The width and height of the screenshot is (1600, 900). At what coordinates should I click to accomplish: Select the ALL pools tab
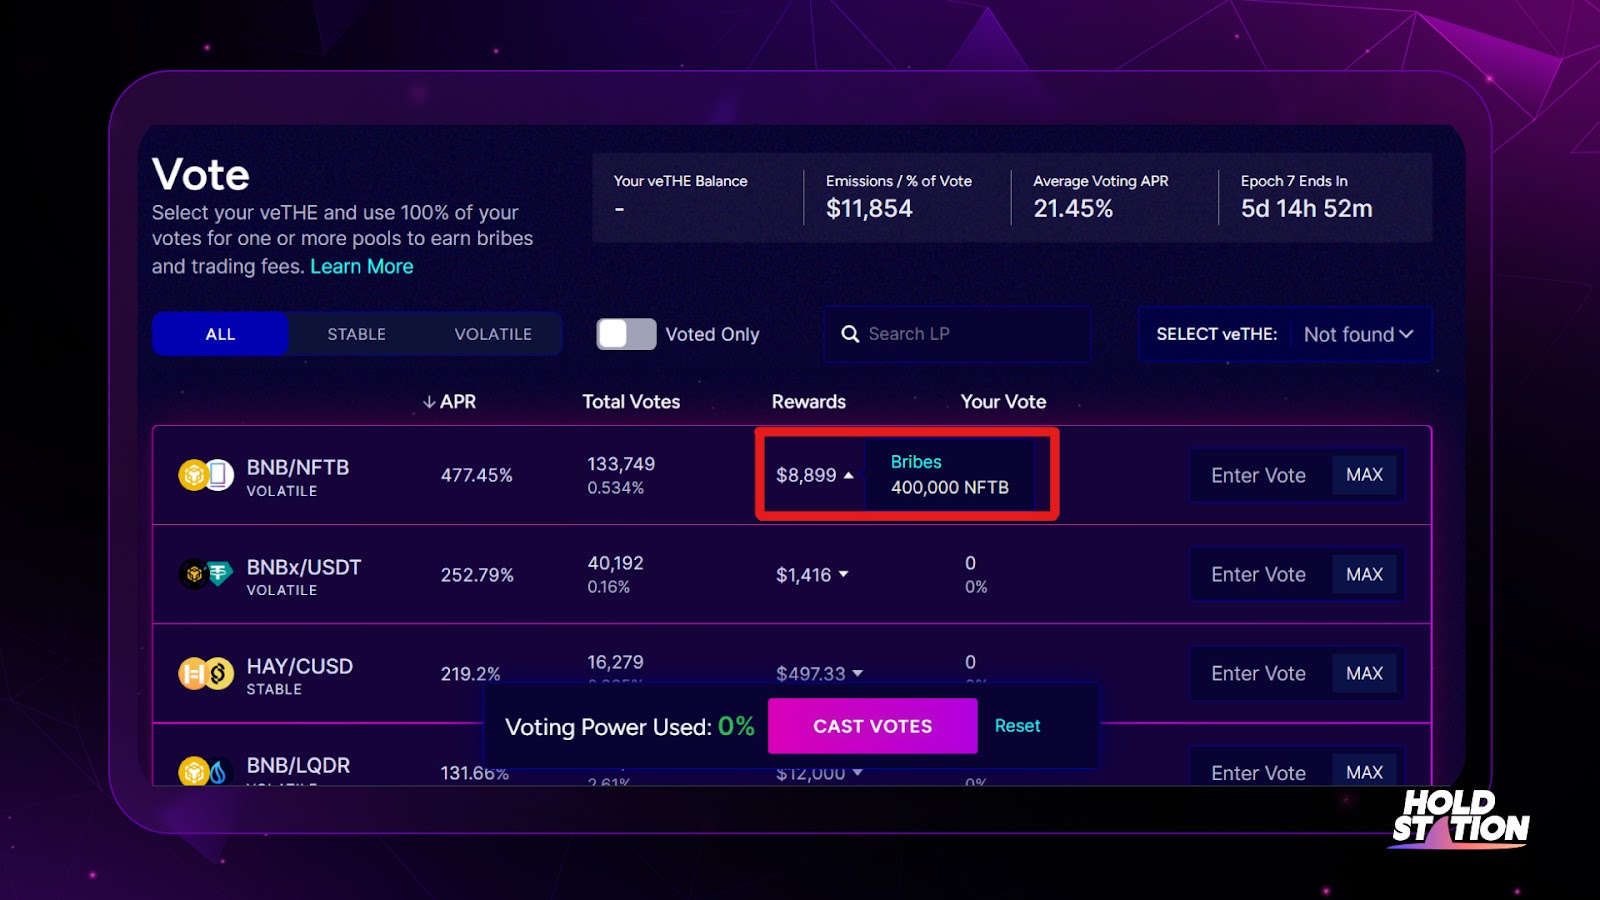(x=220, y=334)
